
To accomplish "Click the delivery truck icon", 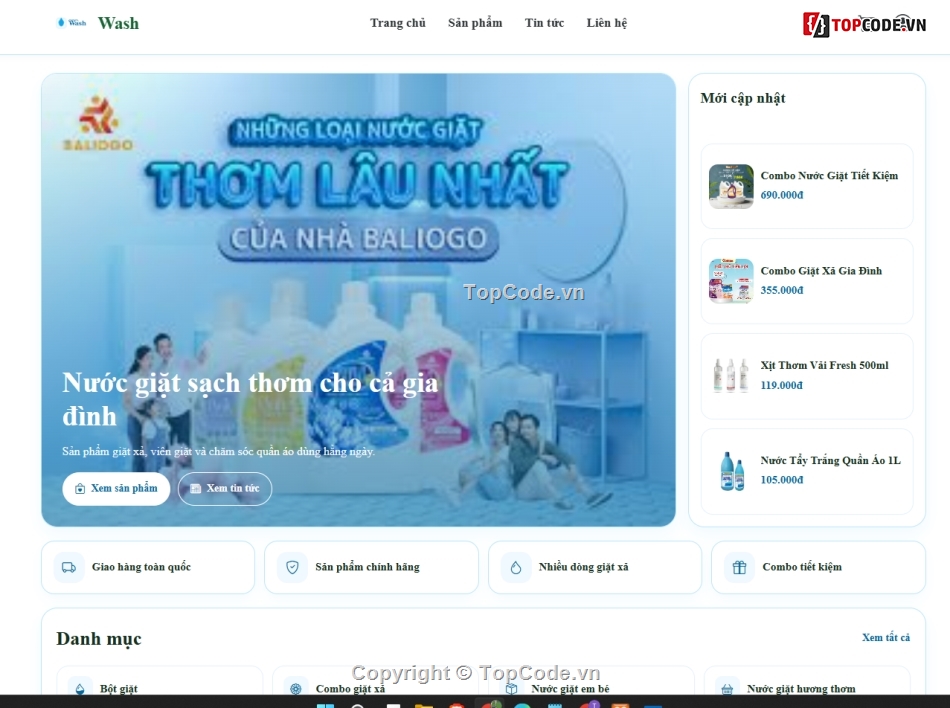I will coord(69,567).
